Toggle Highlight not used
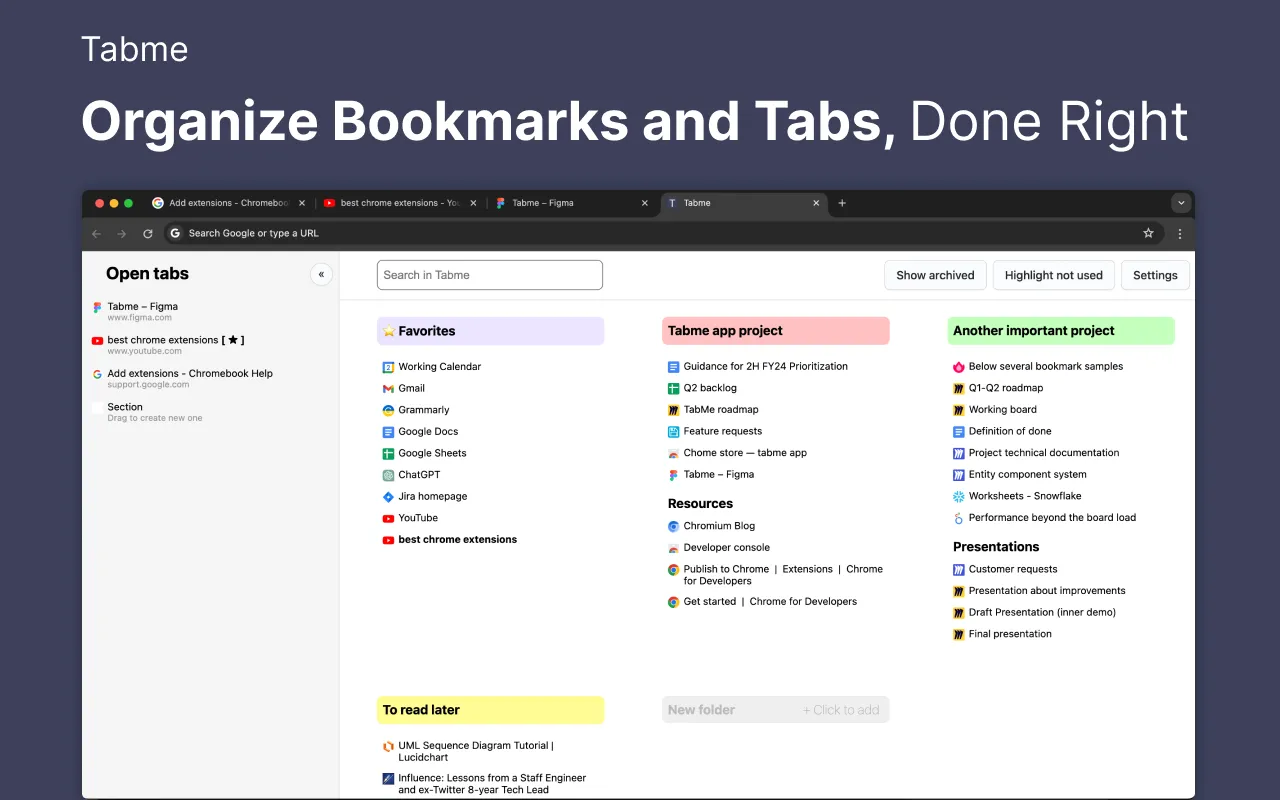 (x=1053, y=274)
